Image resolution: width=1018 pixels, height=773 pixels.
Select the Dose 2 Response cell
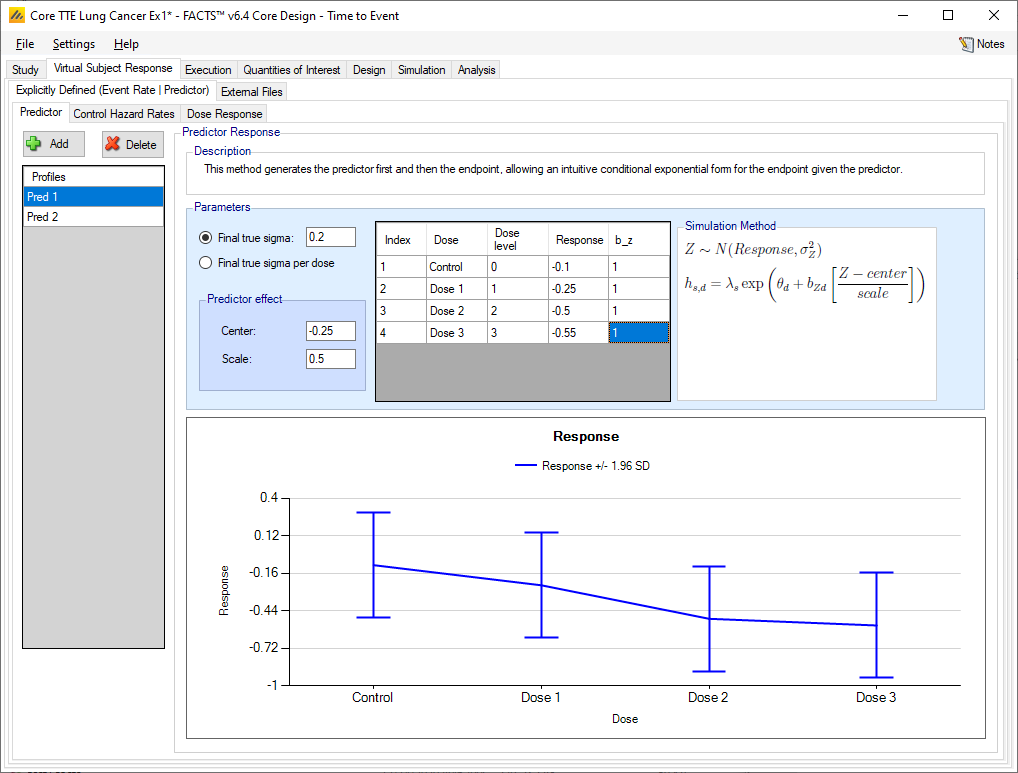coord(577,310)
